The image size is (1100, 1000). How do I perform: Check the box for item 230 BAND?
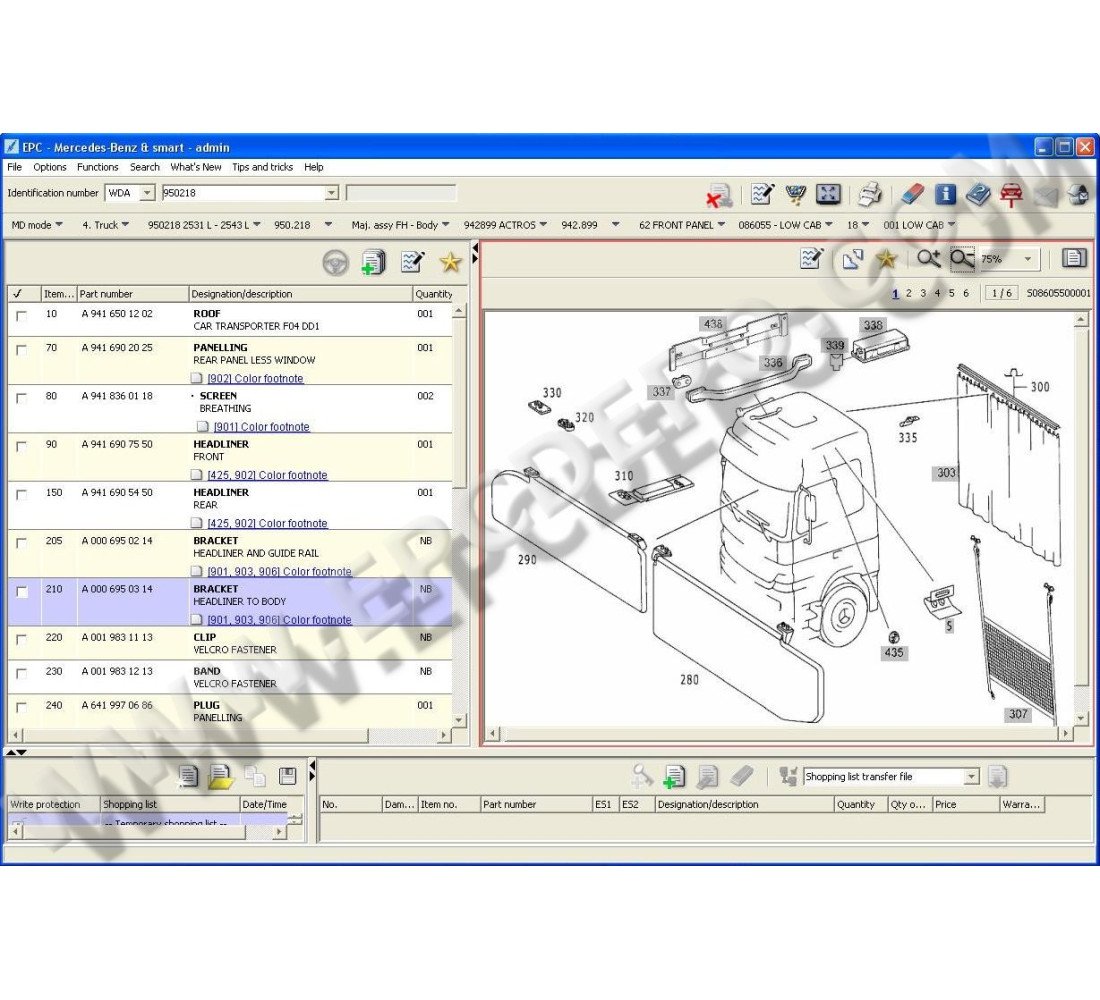coord(22,673)
